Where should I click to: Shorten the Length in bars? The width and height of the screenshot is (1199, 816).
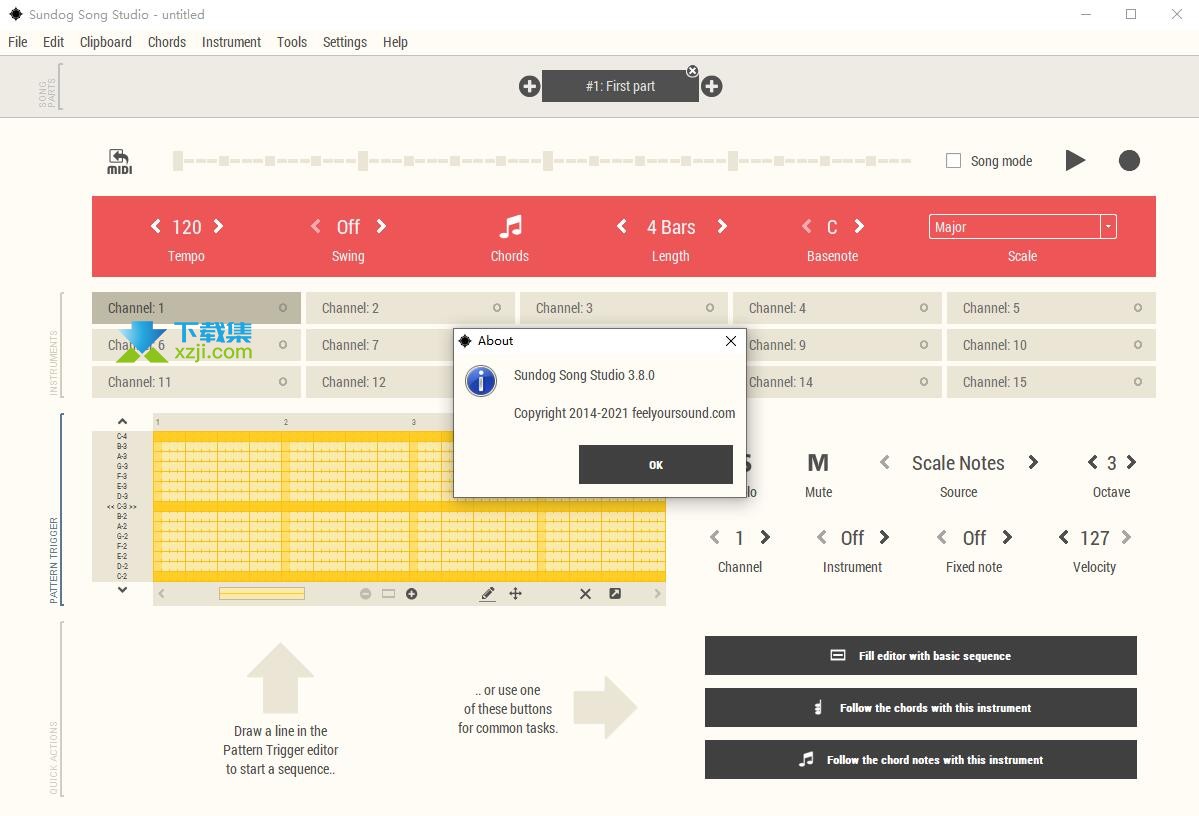pyautogui.click(x=622, y=226)
